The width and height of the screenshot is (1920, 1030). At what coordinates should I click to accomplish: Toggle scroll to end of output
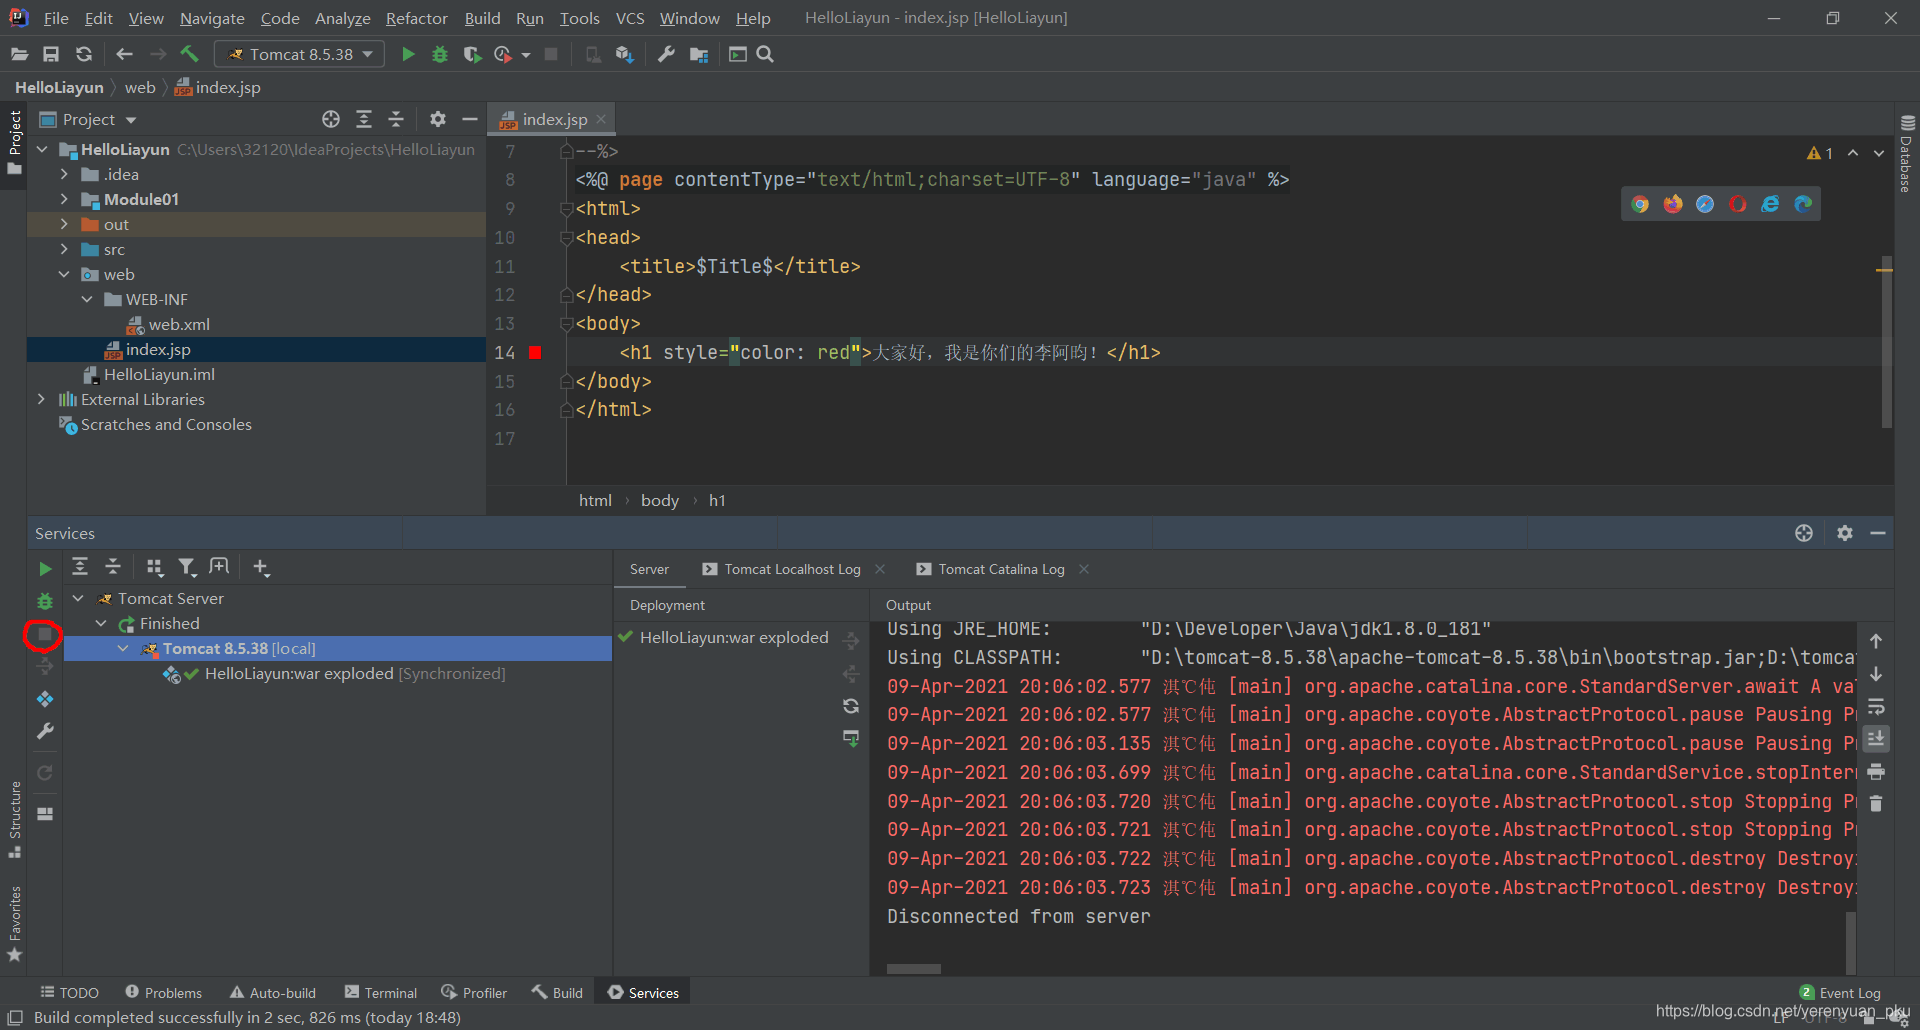[1876, 738]
